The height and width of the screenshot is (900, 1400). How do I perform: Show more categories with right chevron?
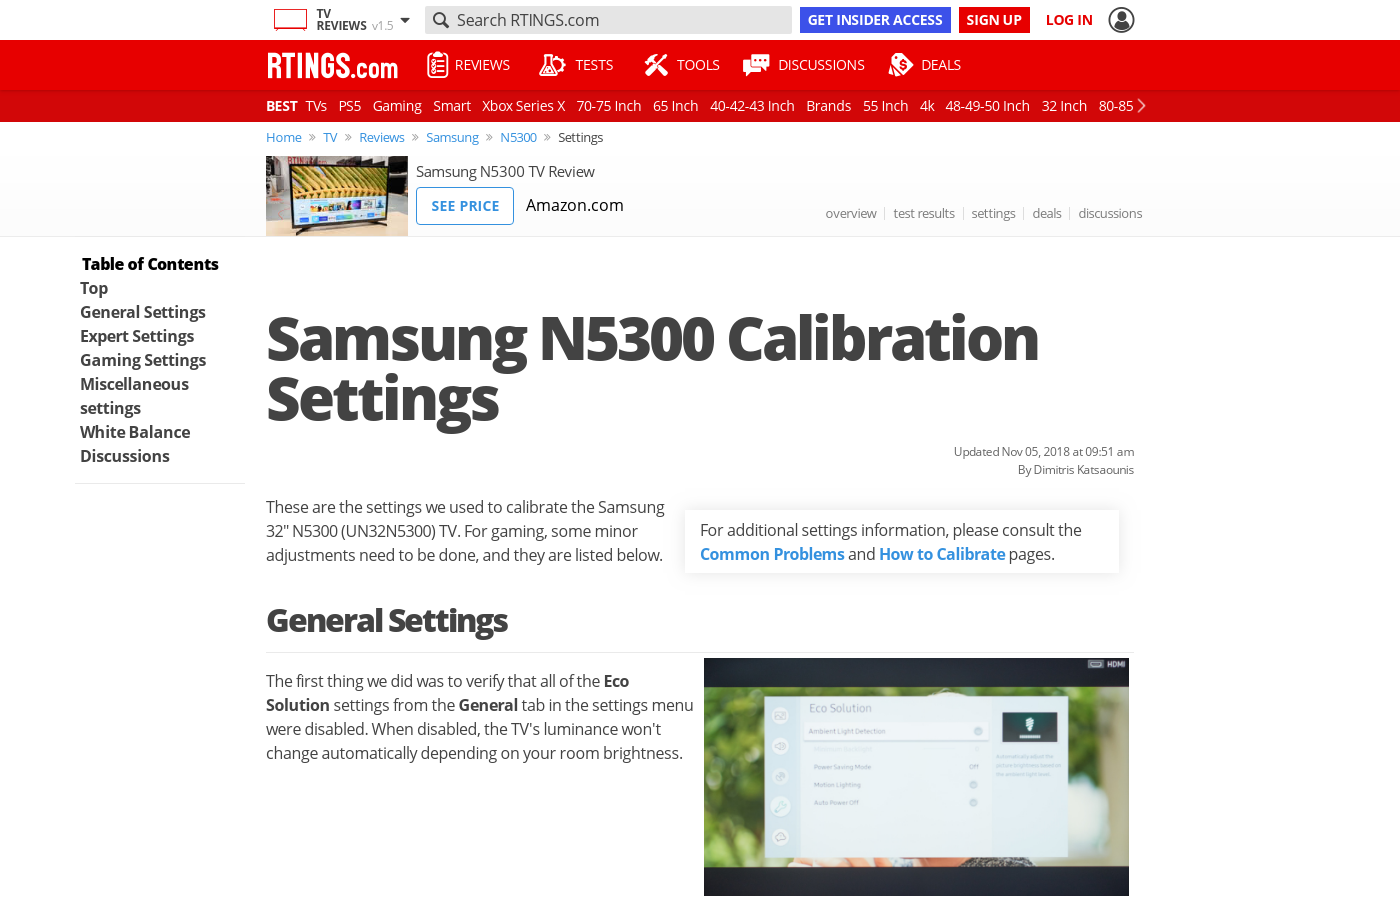coord(1141,106)
